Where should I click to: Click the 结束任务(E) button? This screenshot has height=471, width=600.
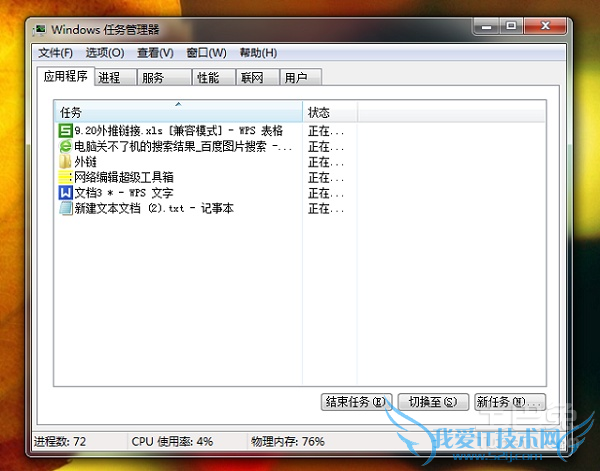tap(356, 402)
